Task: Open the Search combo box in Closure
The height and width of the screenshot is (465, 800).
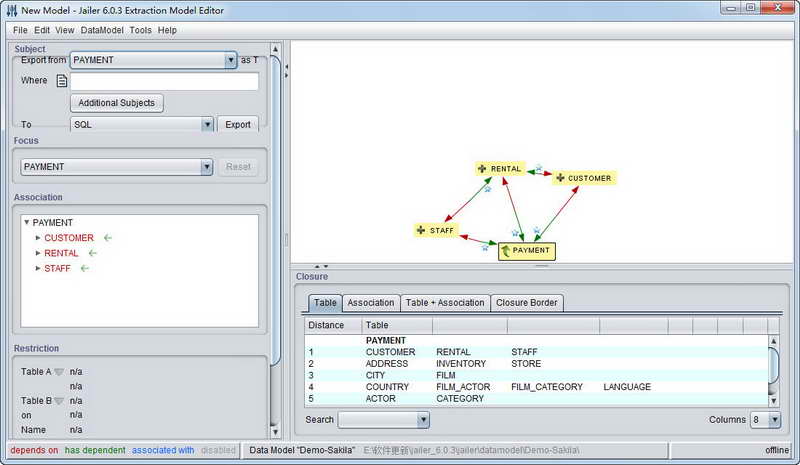Action: tap(423, 420)
